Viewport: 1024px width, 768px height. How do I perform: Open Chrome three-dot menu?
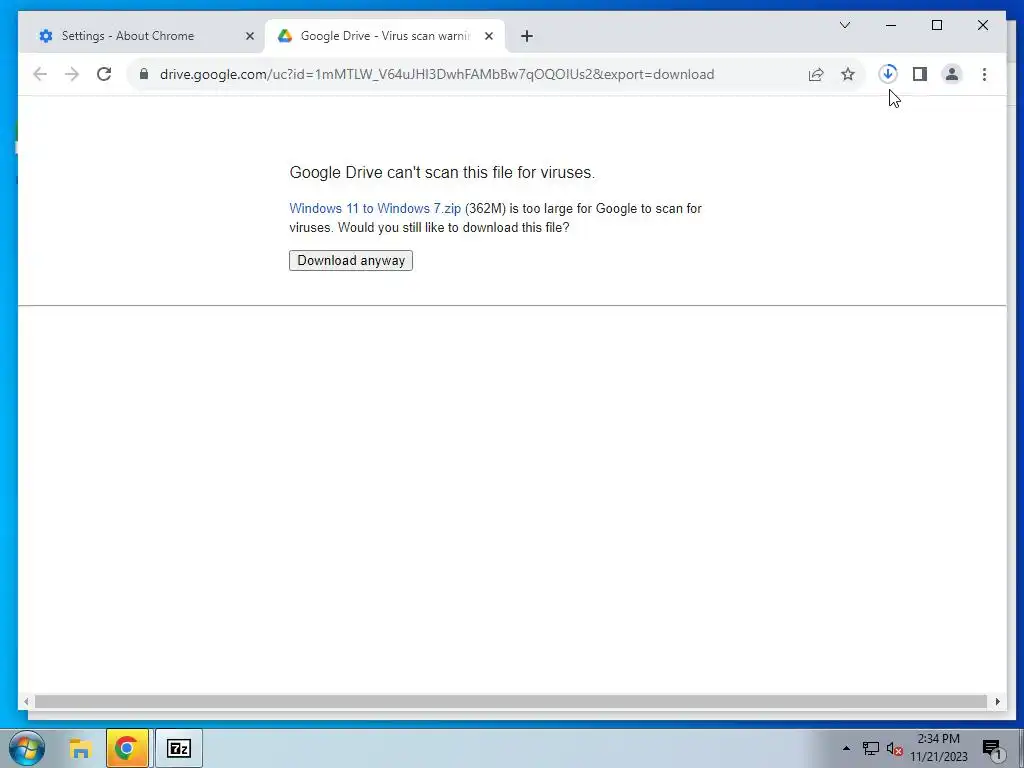[x=984, y=74]
